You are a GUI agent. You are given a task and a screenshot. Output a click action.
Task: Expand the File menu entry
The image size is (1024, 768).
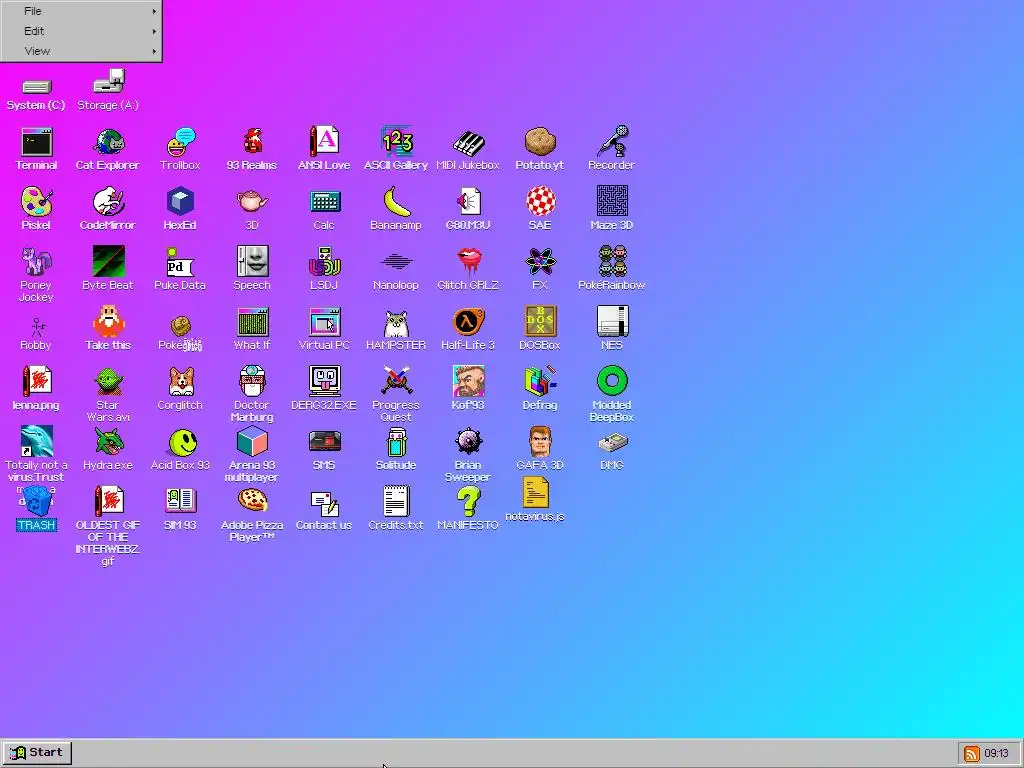point(81,11)
